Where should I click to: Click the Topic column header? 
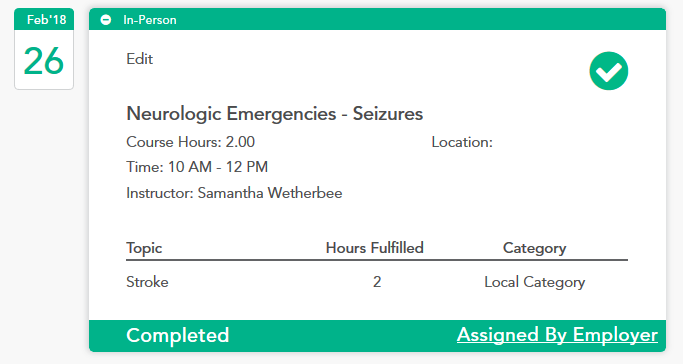coord(144,248)
